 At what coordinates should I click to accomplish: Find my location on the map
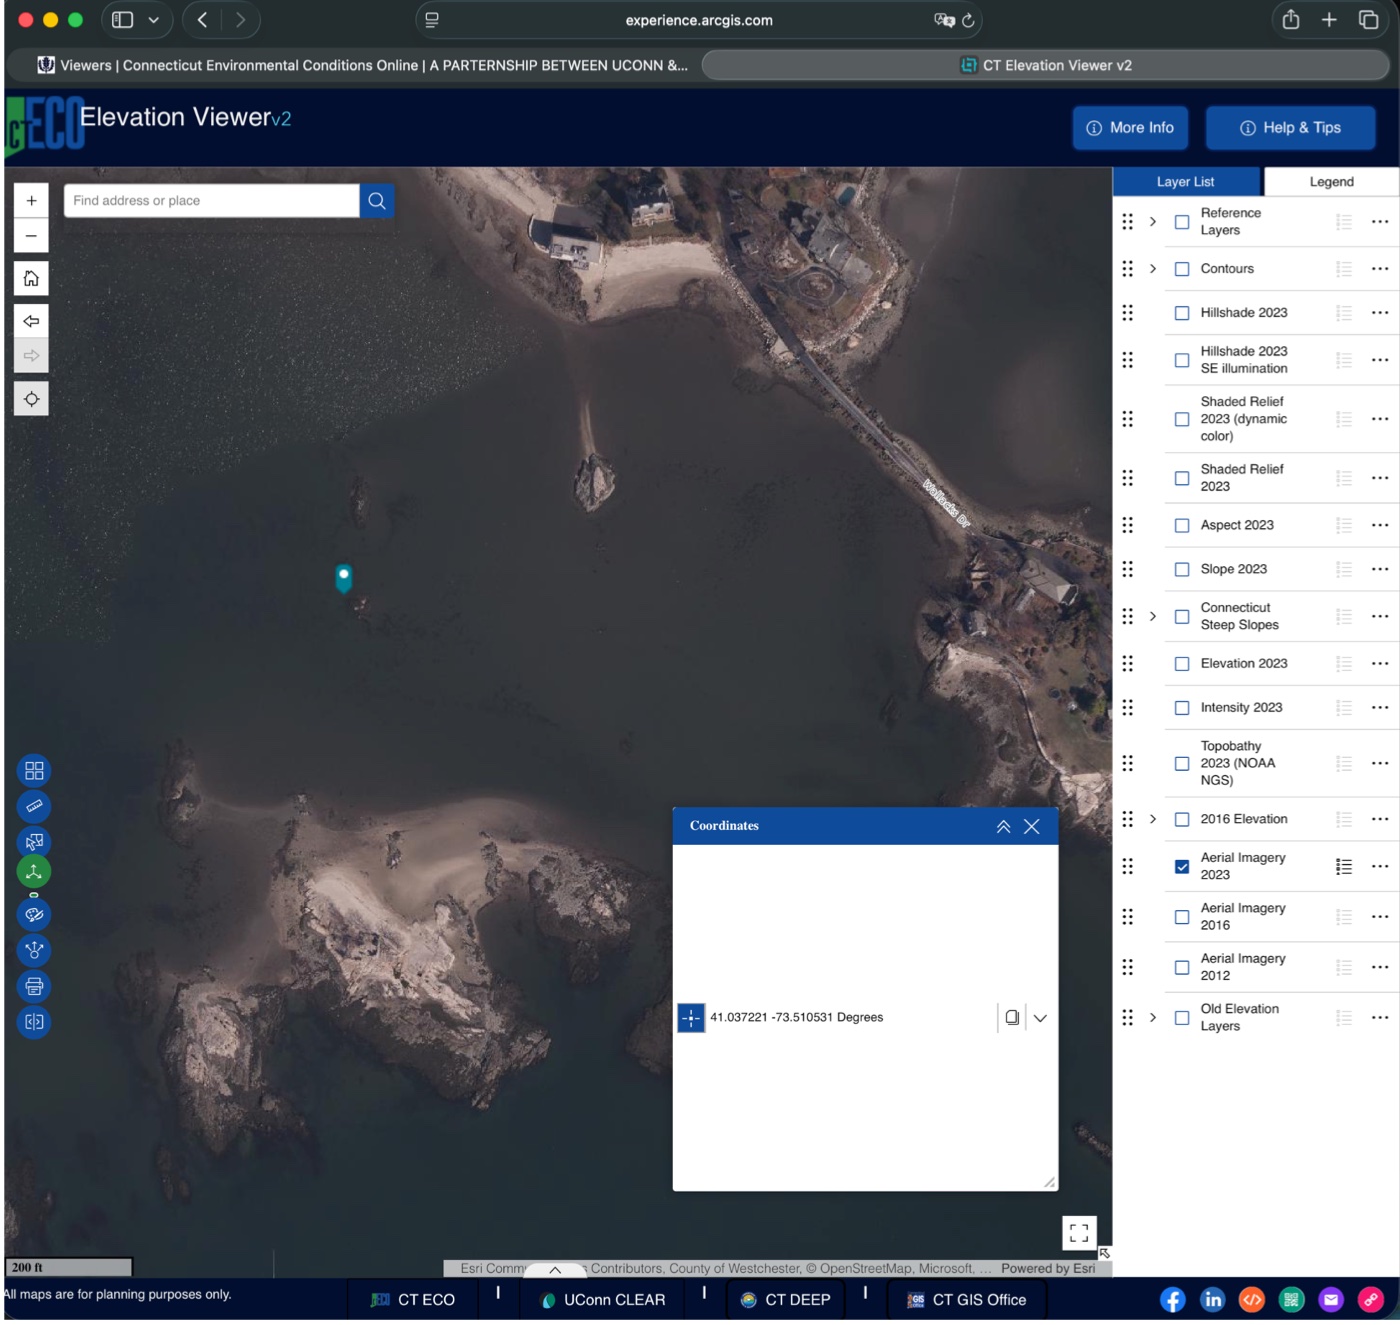31,399
